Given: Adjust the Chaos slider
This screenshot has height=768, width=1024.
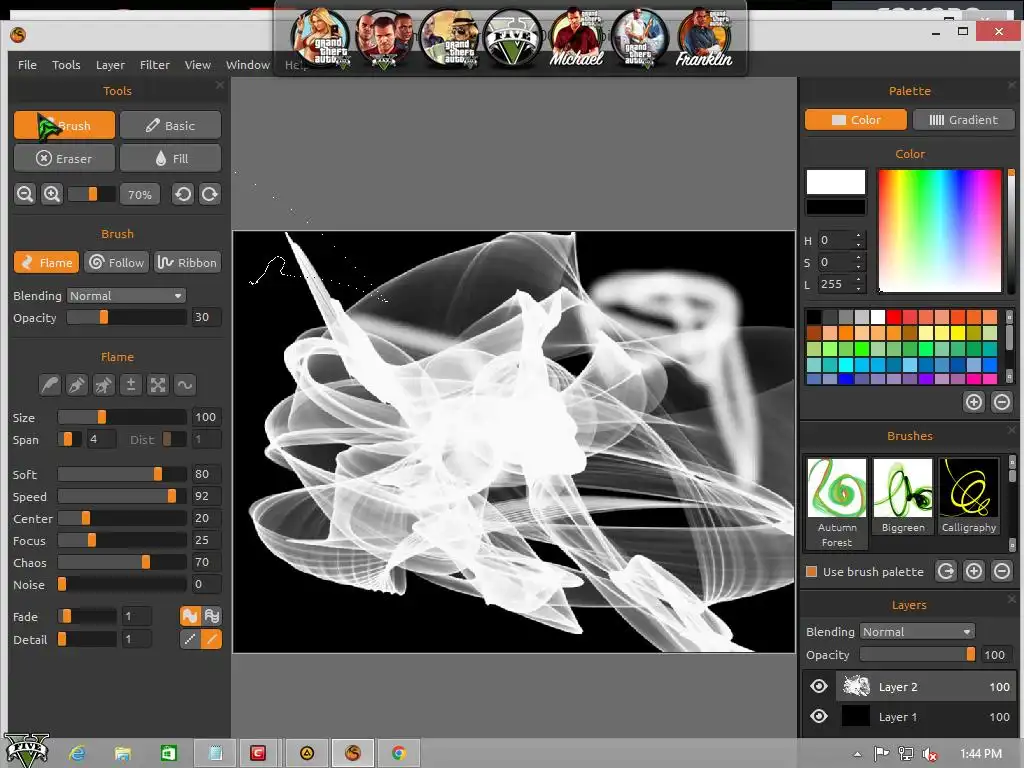Looking at the screenshot, I should [x=122, y=562].
